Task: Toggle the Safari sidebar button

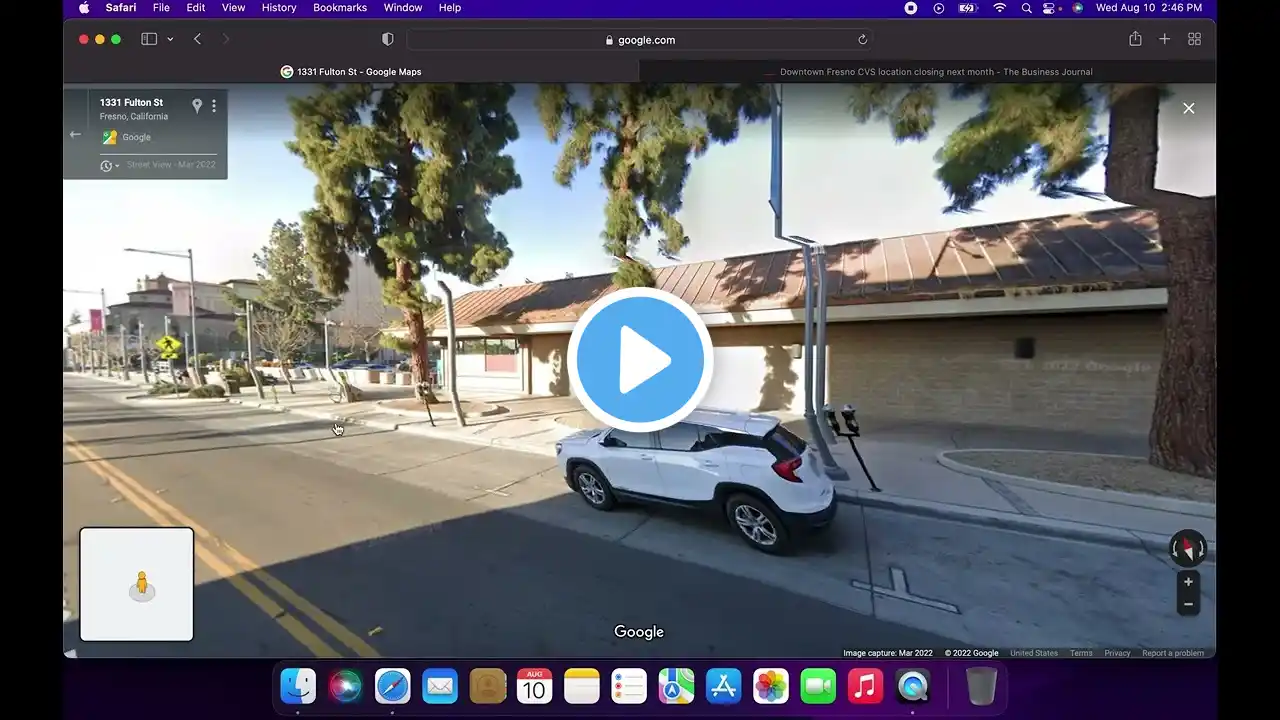Action: point(149,39)
